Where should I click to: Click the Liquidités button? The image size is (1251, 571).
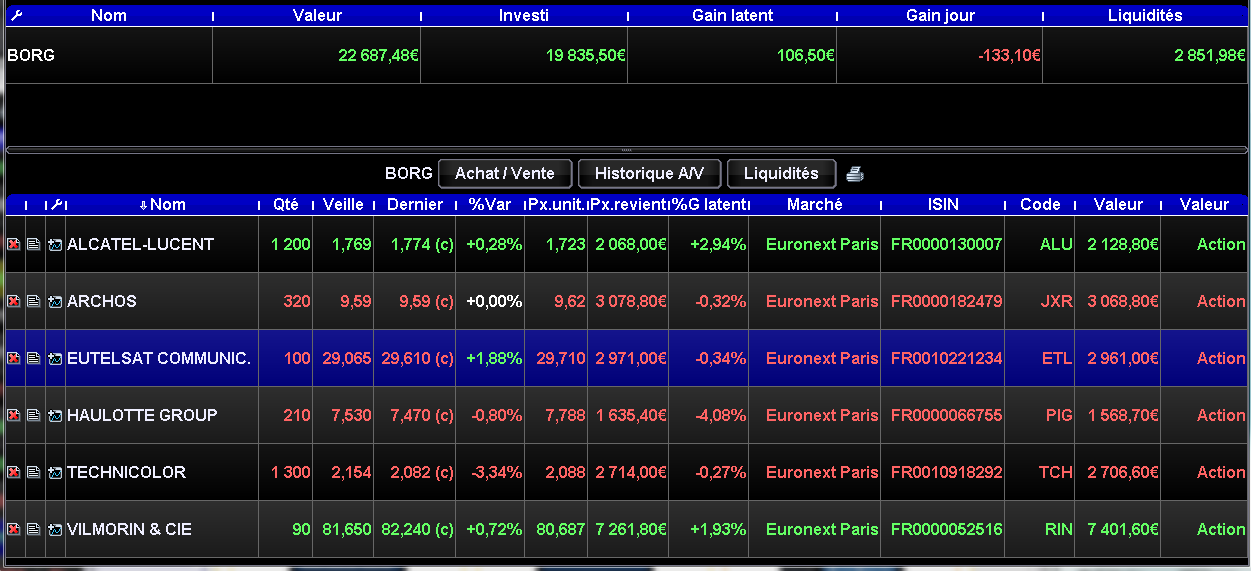[781, 173]
